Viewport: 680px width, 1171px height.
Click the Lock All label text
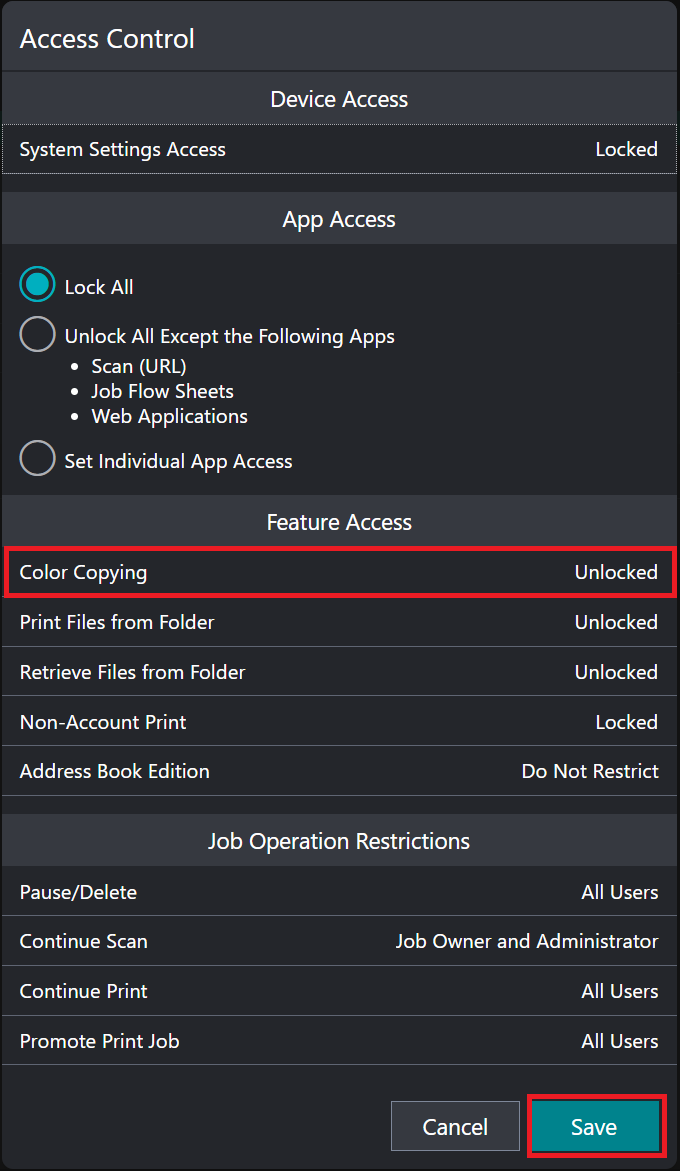(99, 287)
